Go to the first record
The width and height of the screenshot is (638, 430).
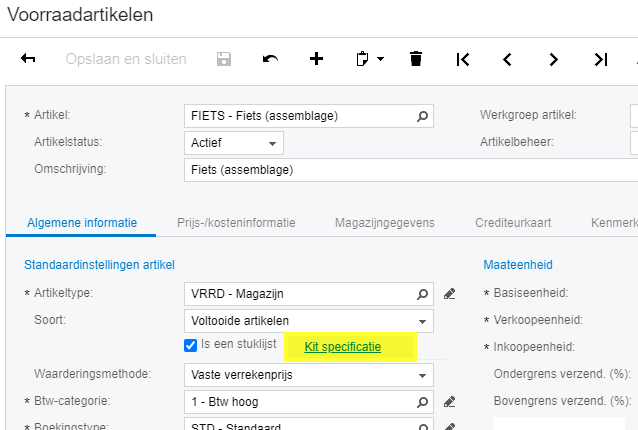pos(462,59)
